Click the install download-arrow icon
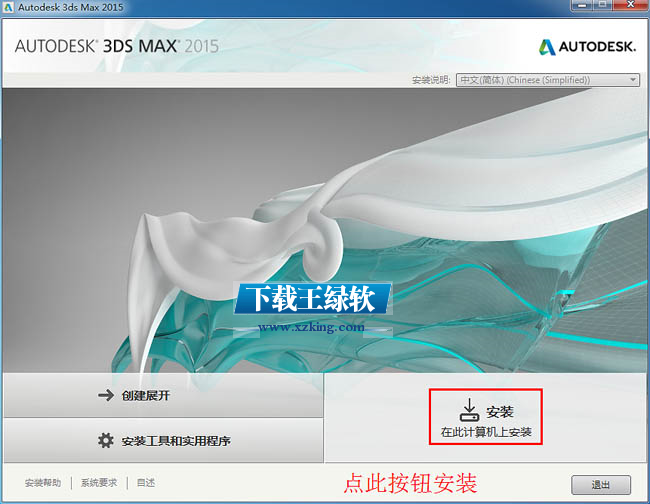 (469, 410)
